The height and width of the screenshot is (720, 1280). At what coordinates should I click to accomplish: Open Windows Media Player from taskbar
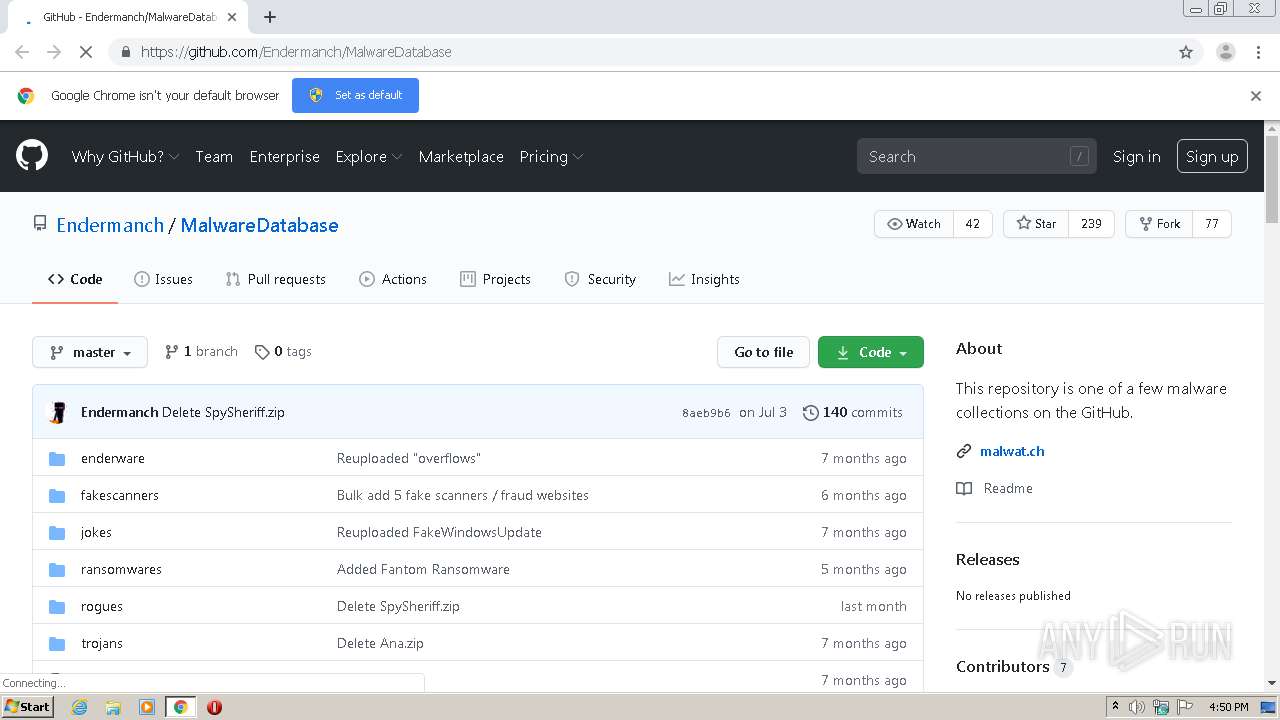(147, 707)
